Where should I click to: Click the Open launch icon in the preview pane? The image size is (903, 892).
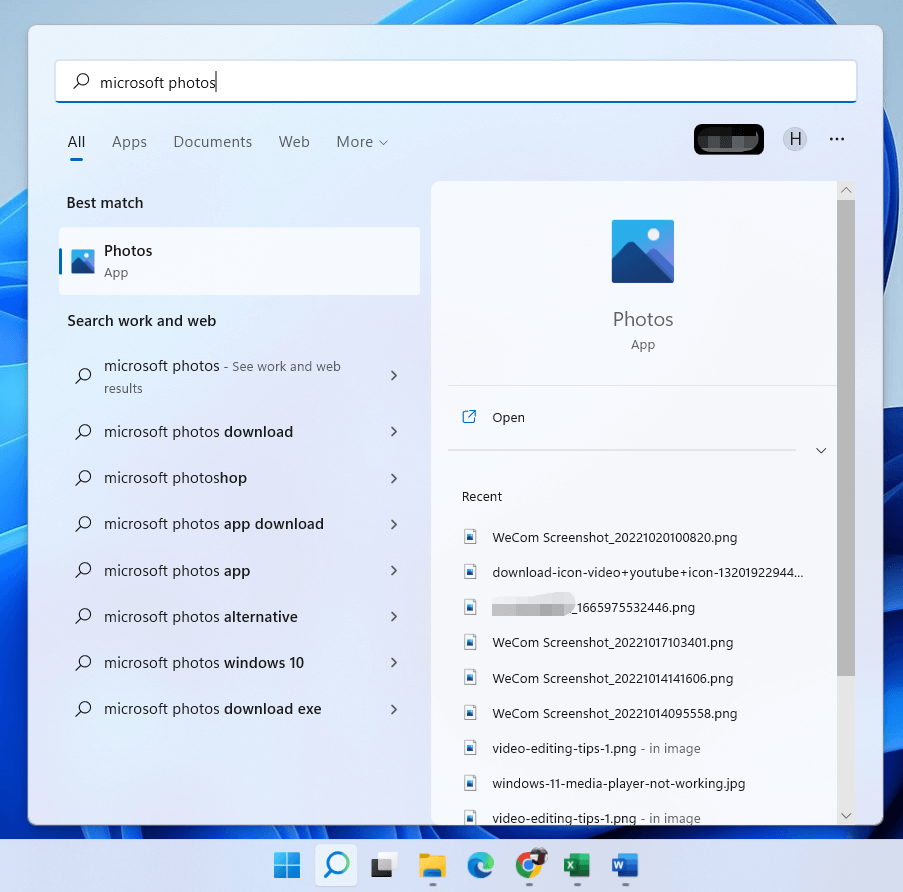469,416
